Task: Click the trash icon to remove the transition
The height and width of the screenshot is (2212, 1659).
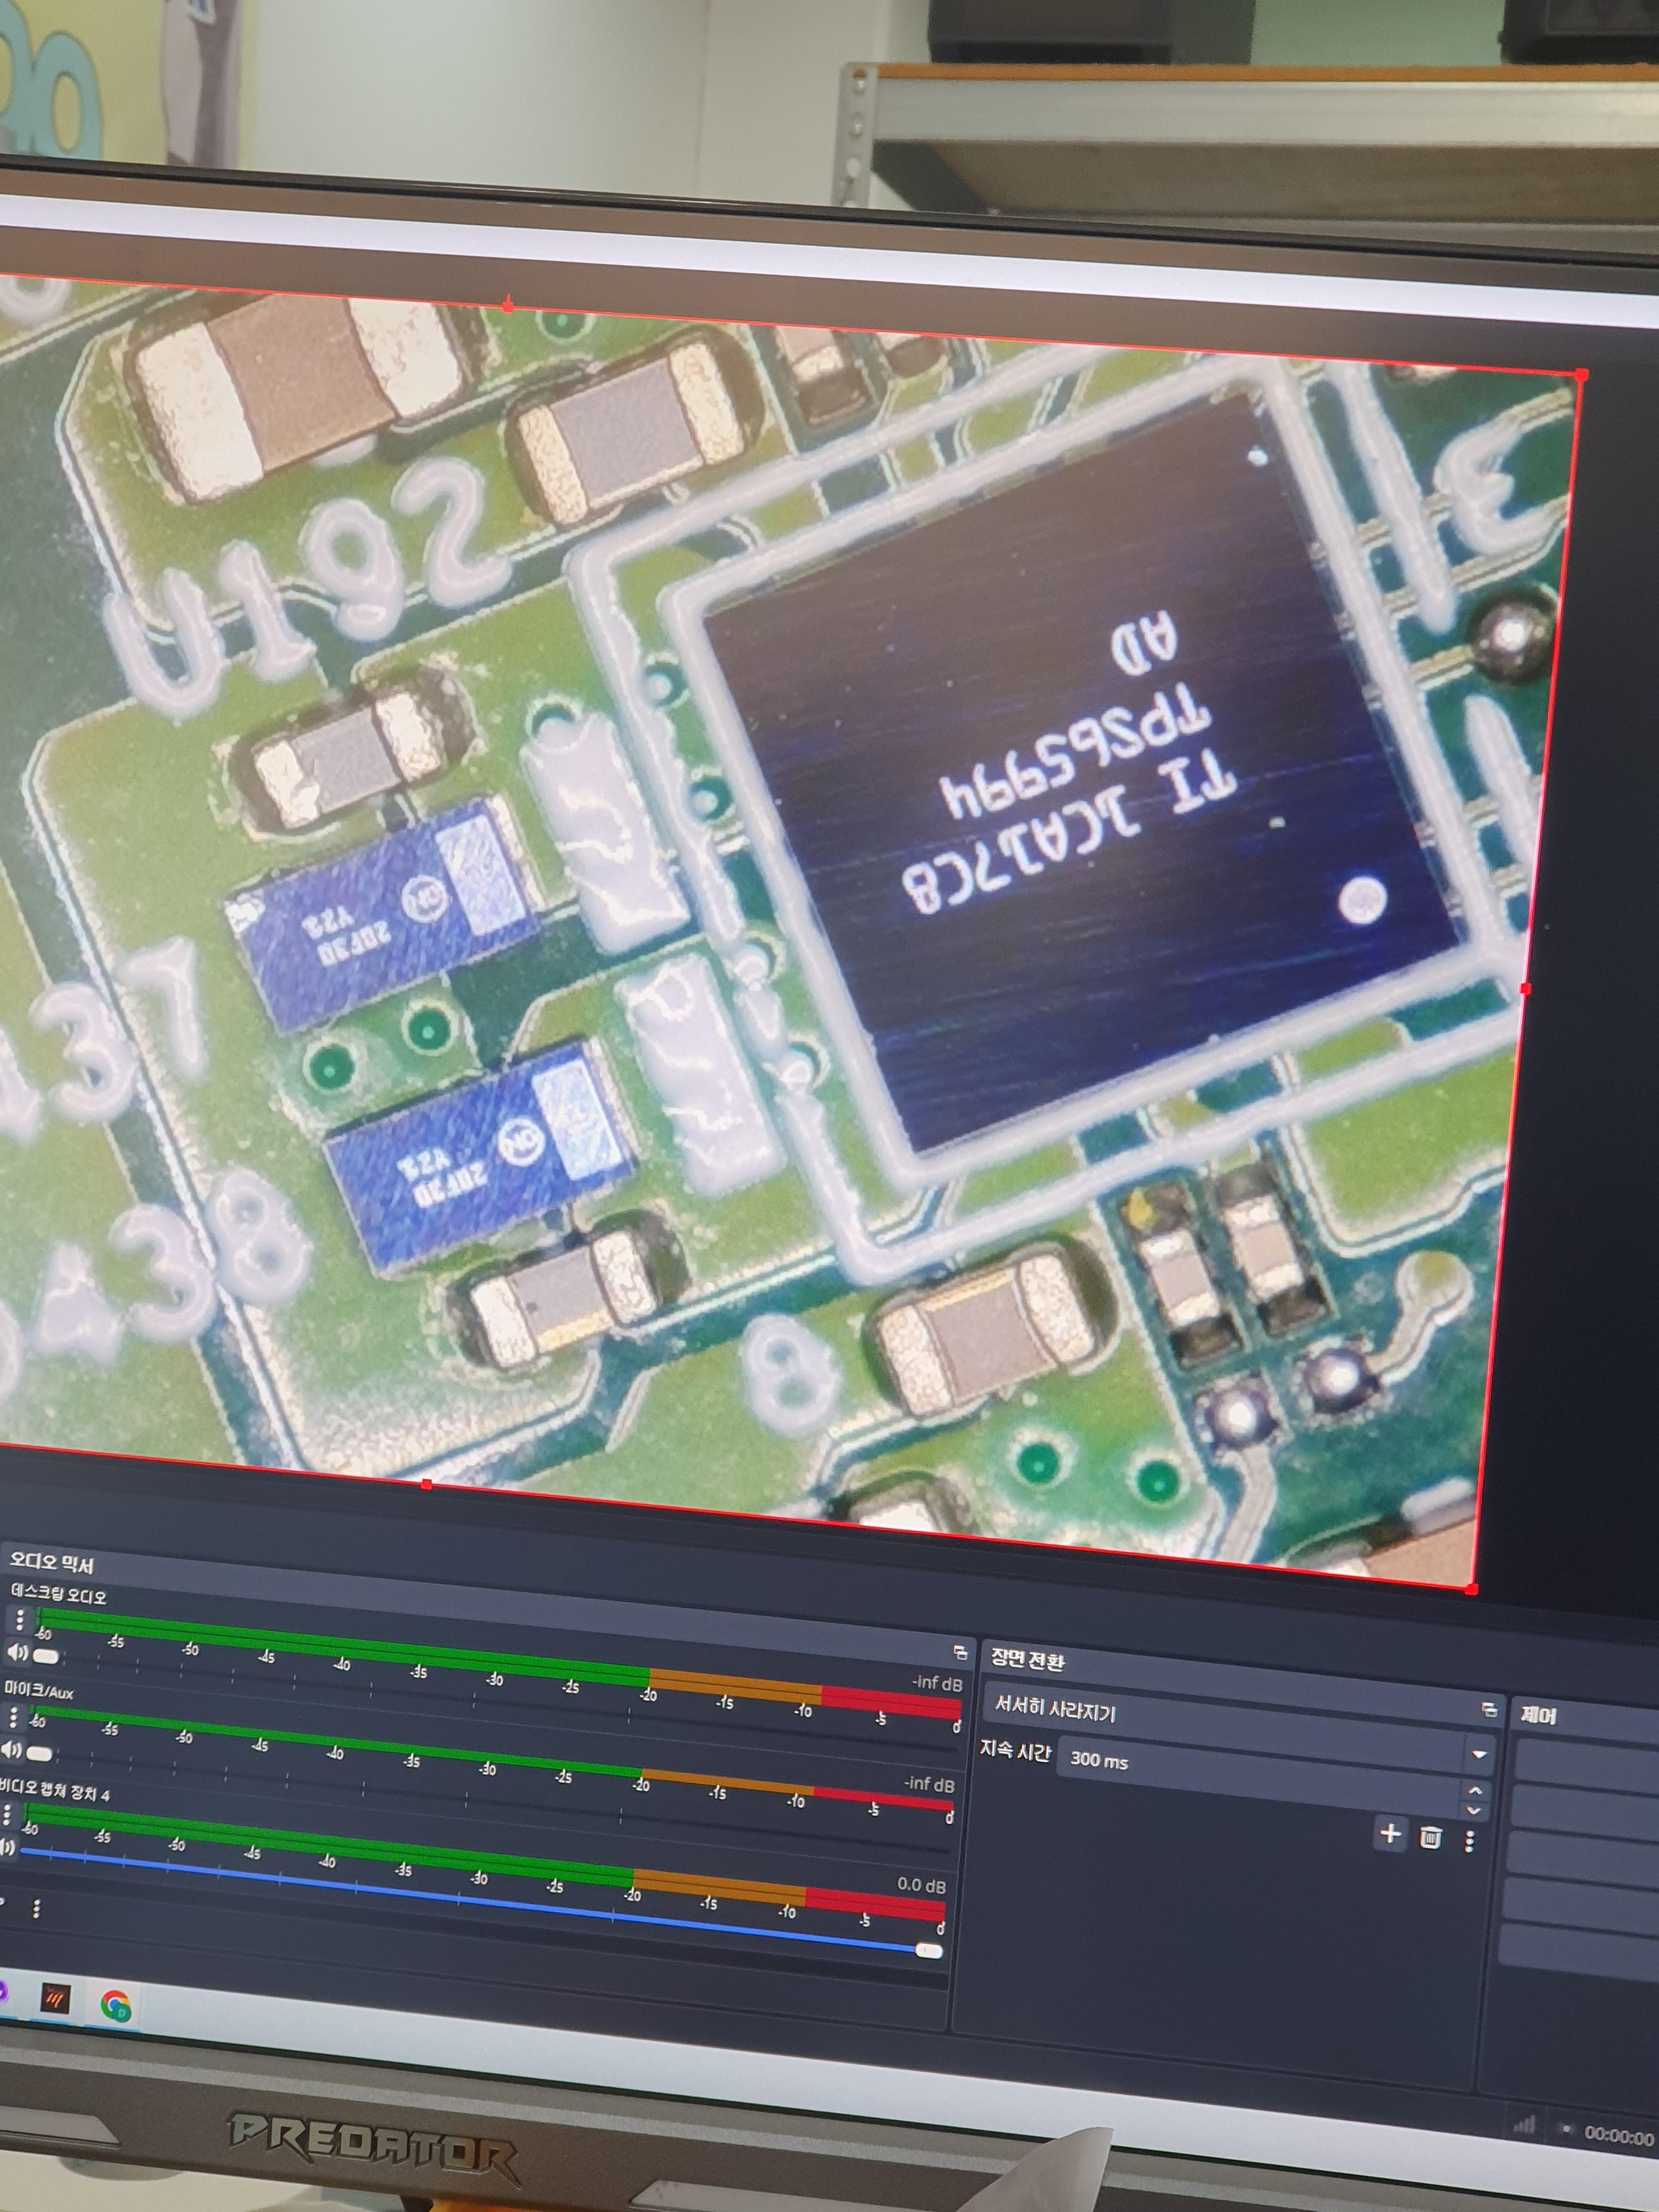Action: (x=1431, y=1837)
